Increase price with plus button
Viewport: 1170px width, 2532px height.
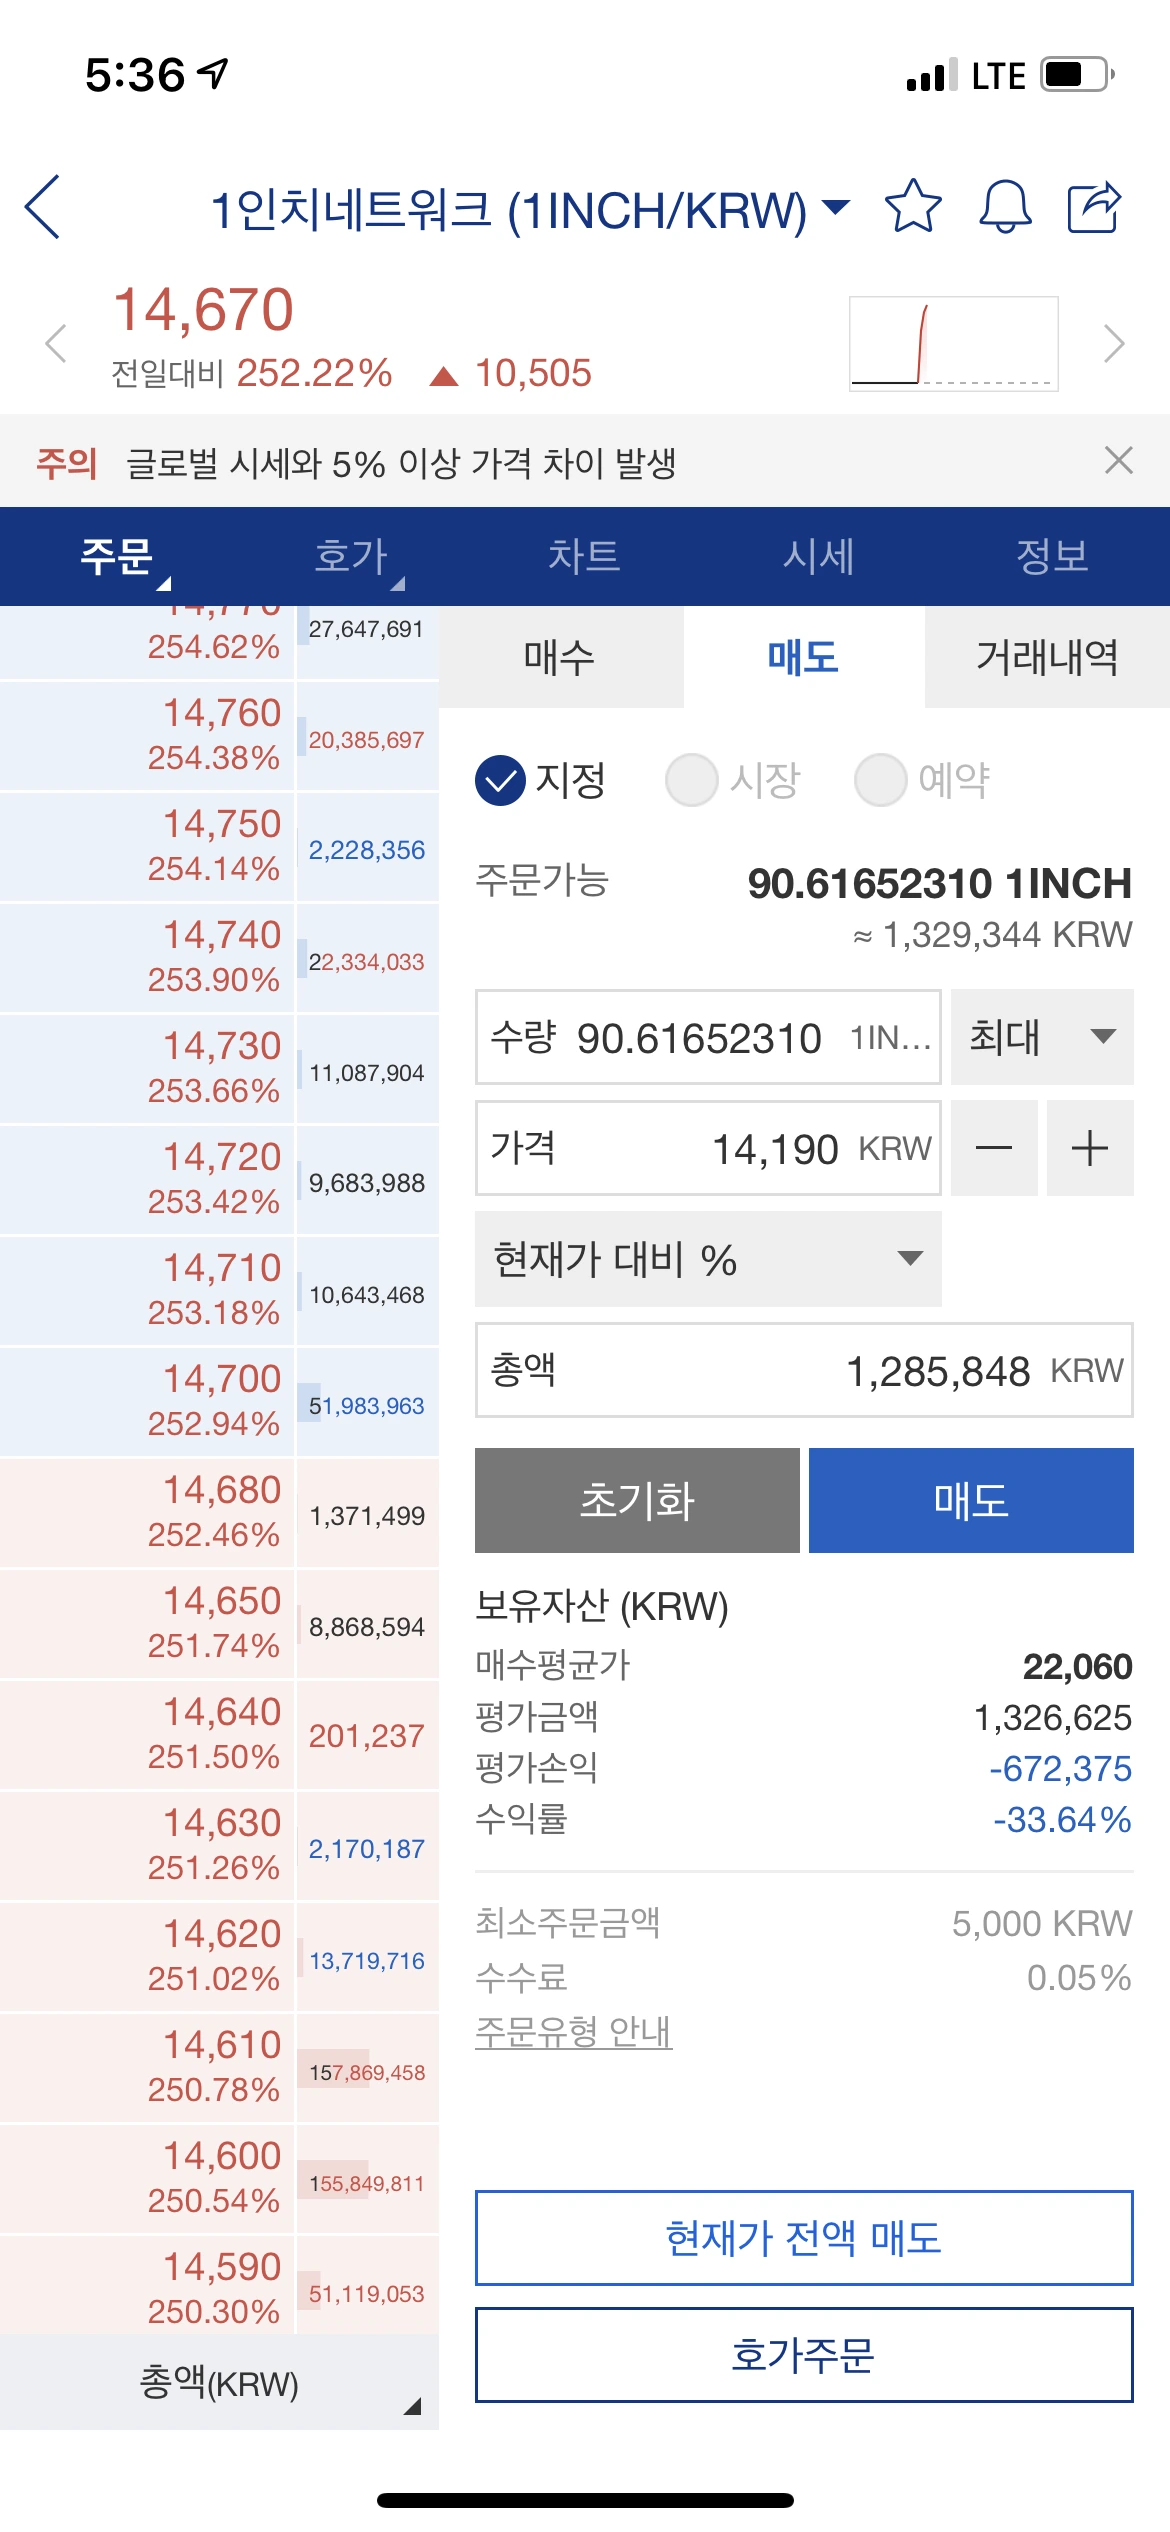point(1089,1148)
